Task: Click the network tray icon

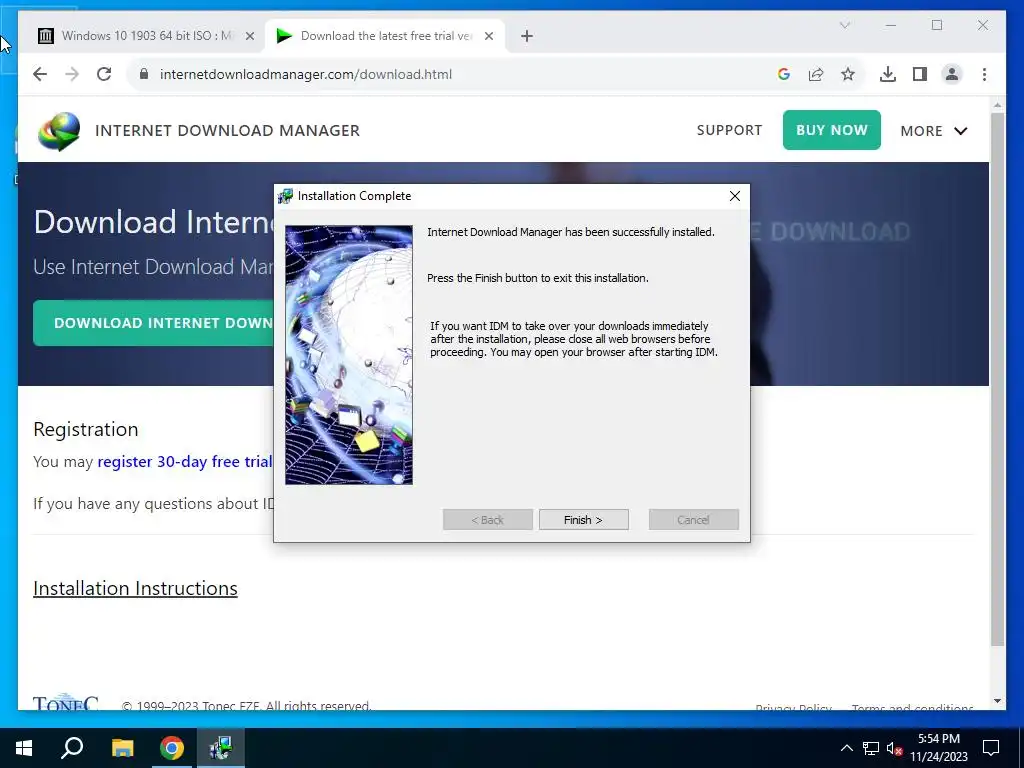Action: click(871, 748)
